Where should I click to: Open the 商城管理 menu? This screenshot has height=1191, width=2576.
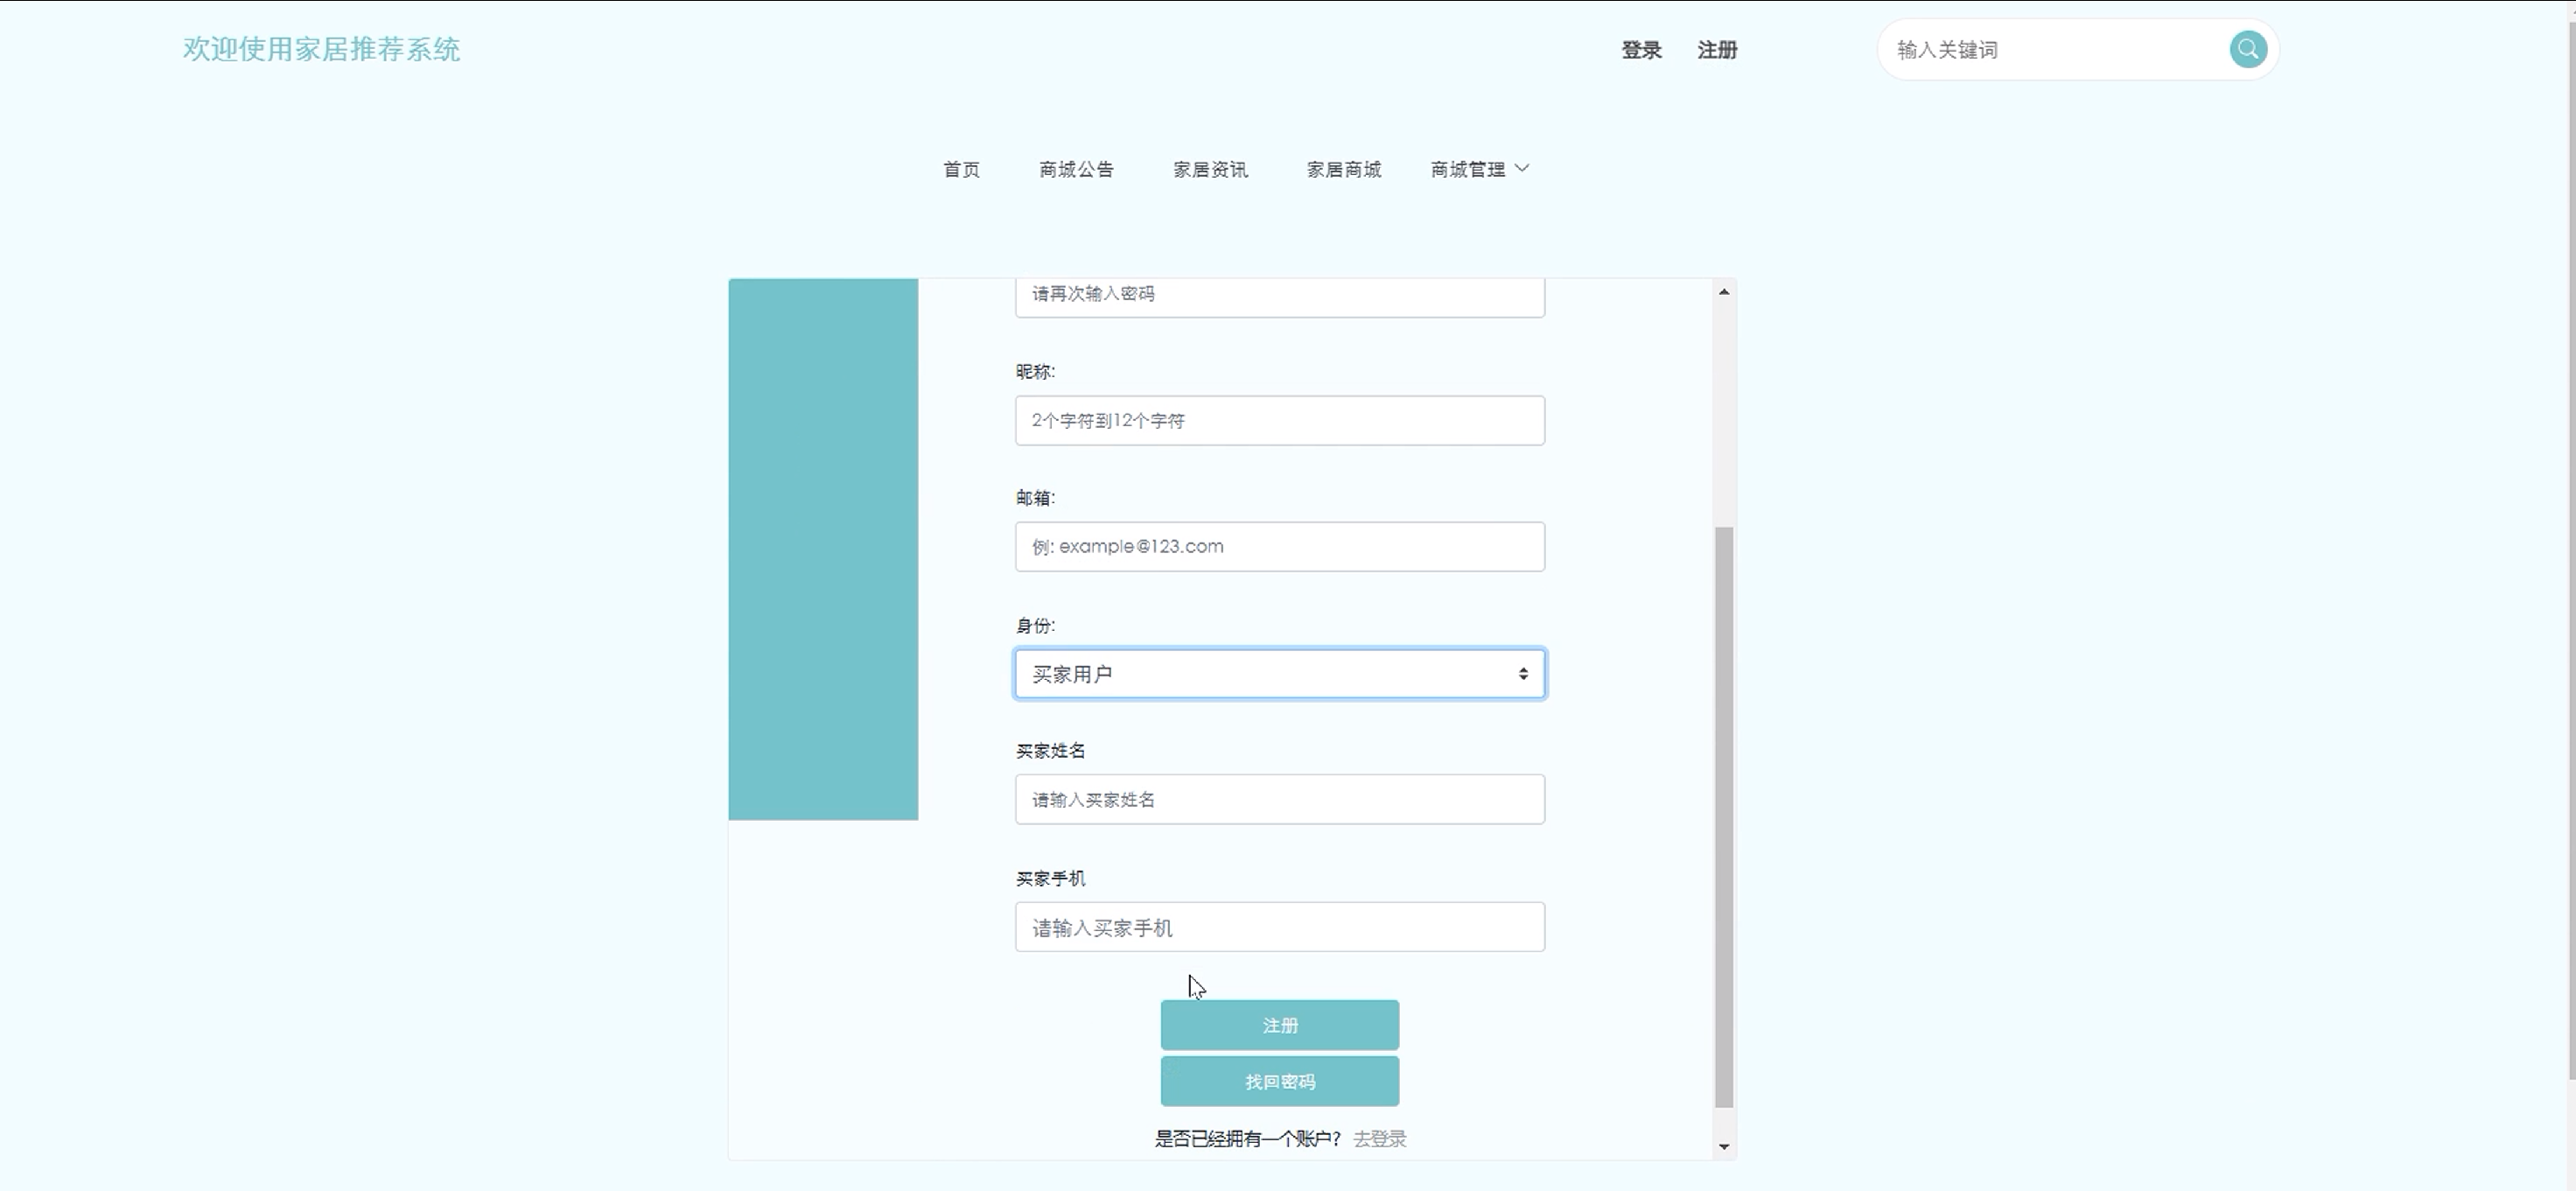pyautogui.click(x=1468, y=169)
